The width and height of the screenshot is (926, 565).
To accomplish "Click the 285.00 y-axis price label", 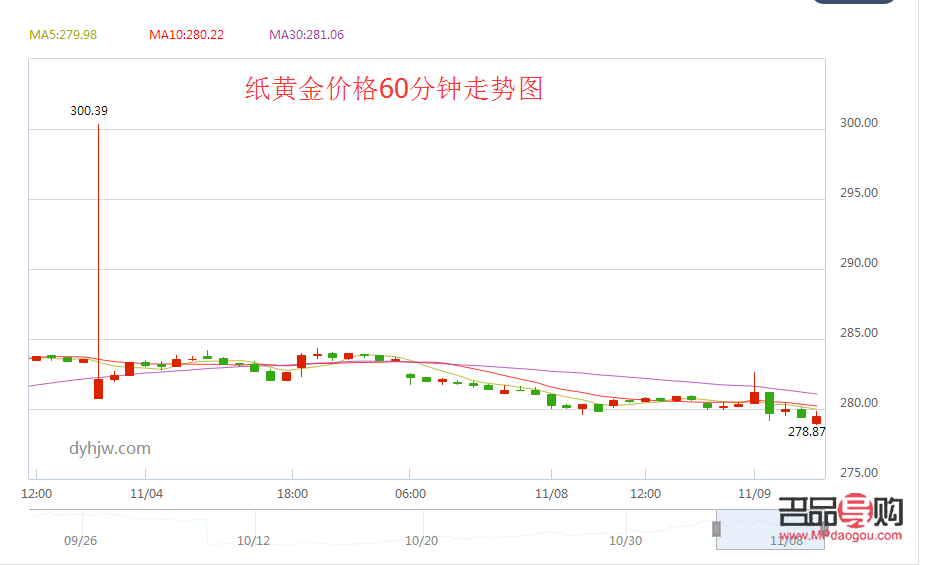I will [859, 333].
